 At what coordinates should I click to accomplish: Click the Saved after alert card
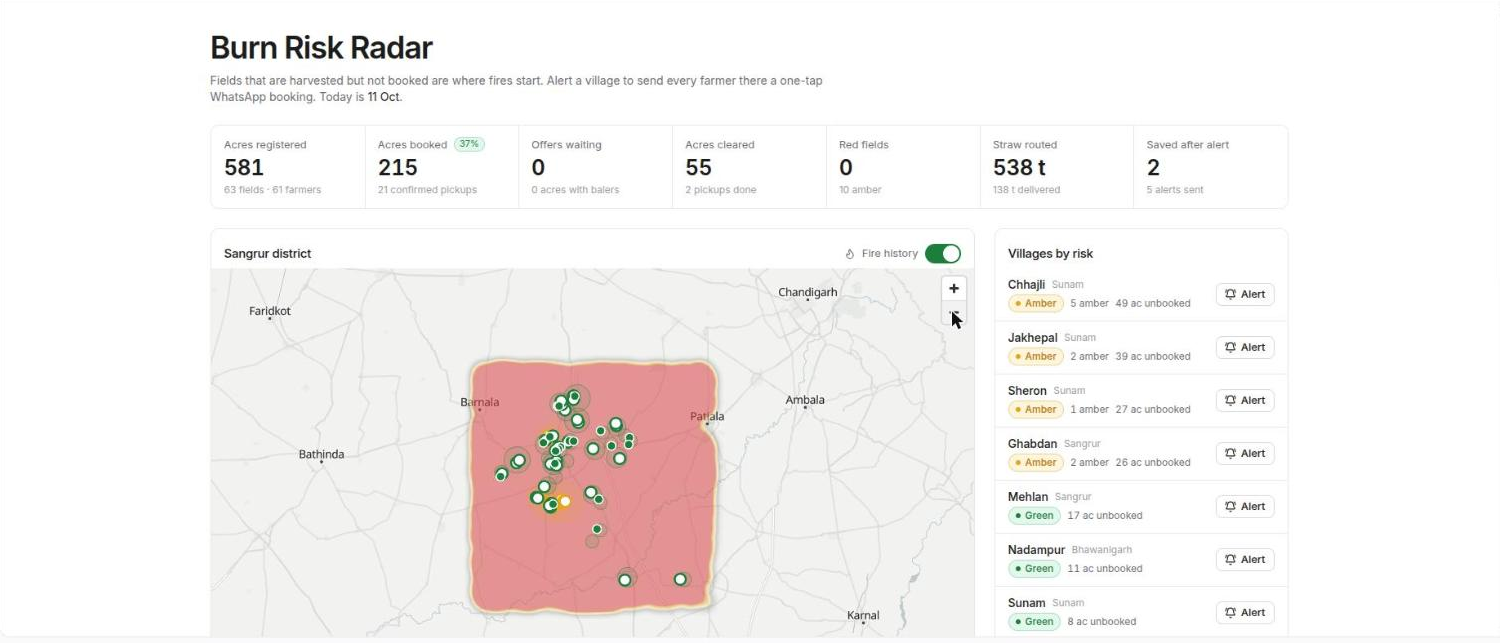pos(1210,167)
